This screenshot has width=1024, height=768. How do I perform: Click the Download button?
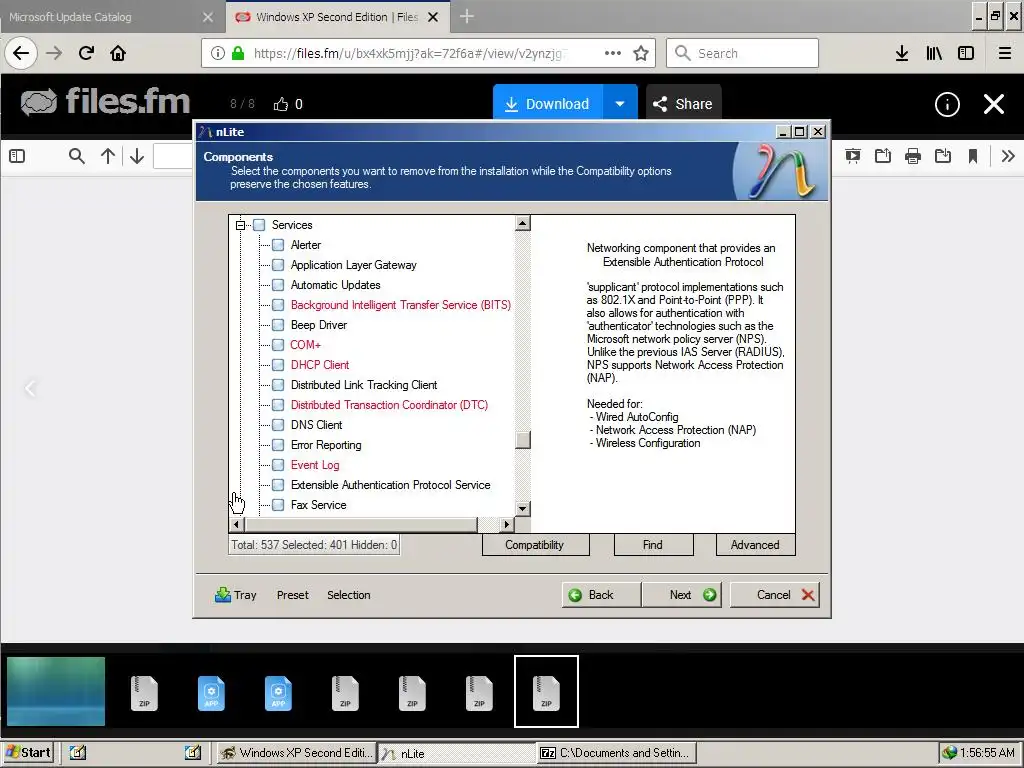(x=548, y=103)
